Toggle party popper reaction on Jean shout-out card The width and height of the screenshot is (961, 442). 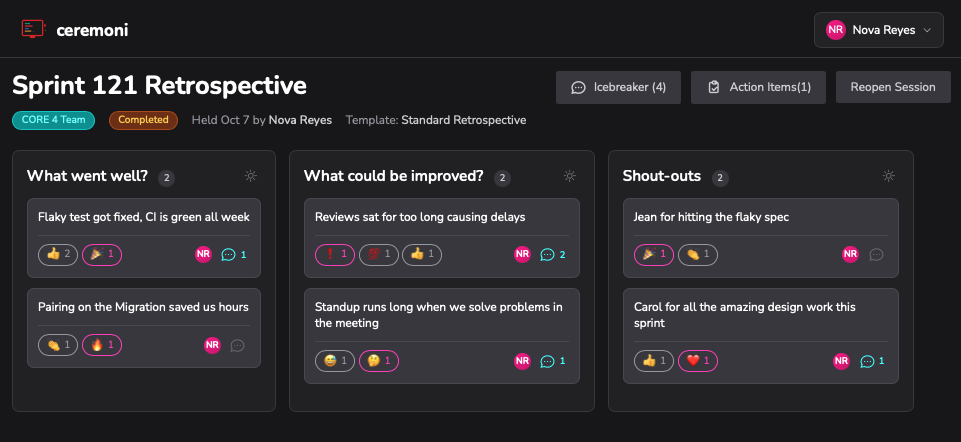tap(654, 254)
